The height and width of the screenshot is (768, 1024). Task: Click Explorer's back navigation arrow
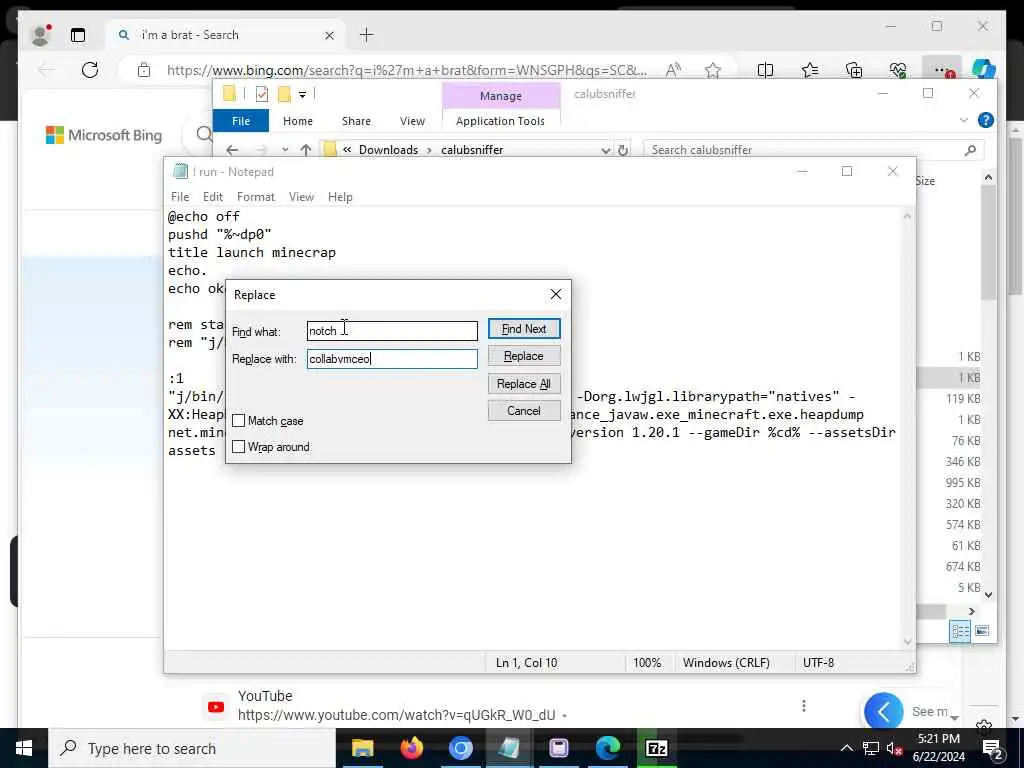(x=232, y=150)
